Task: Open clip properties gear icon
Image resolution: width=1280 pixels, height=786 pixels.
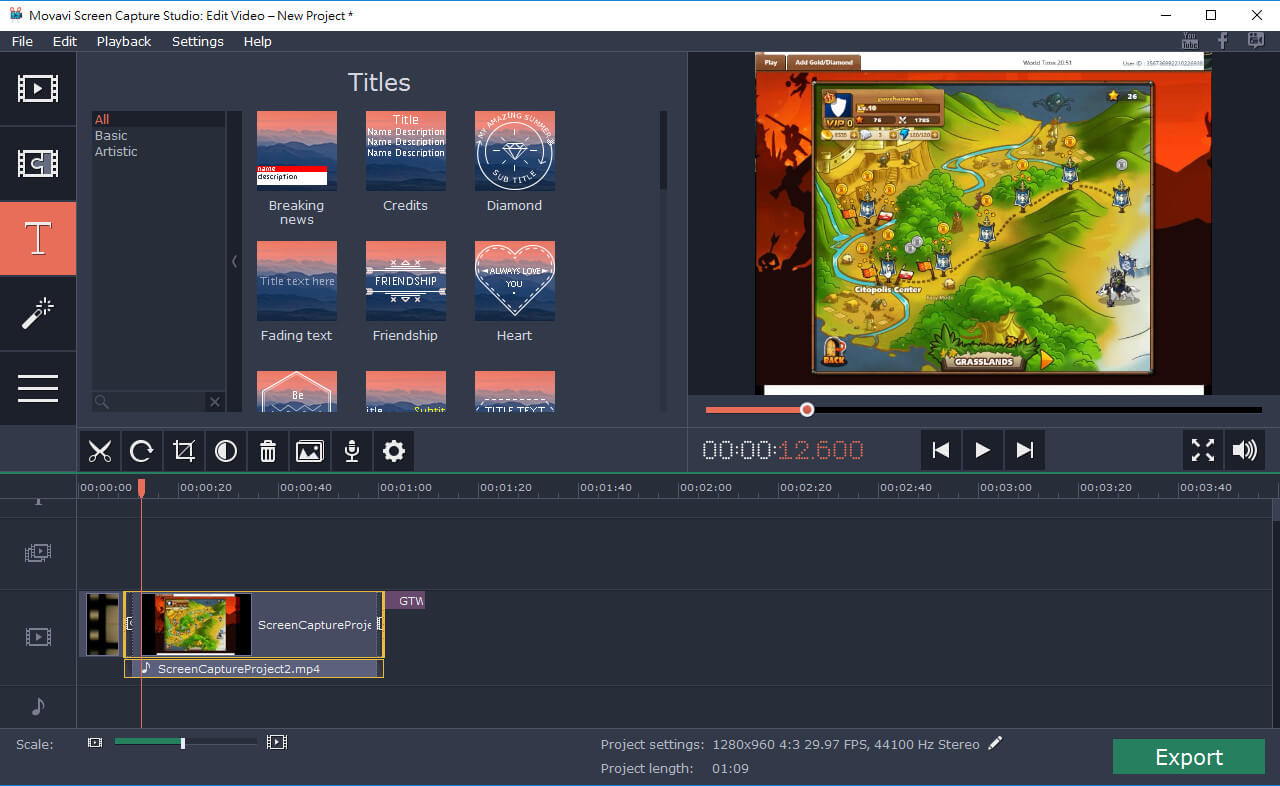Action: pyautogui.click(x=394, y=451)
